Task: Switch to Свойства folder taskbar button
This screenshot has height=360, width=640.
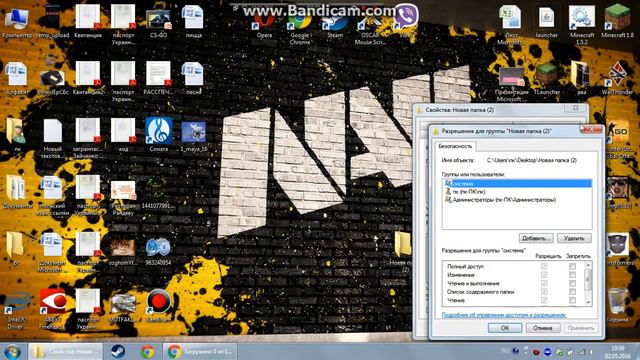Action: coord(65,351)
